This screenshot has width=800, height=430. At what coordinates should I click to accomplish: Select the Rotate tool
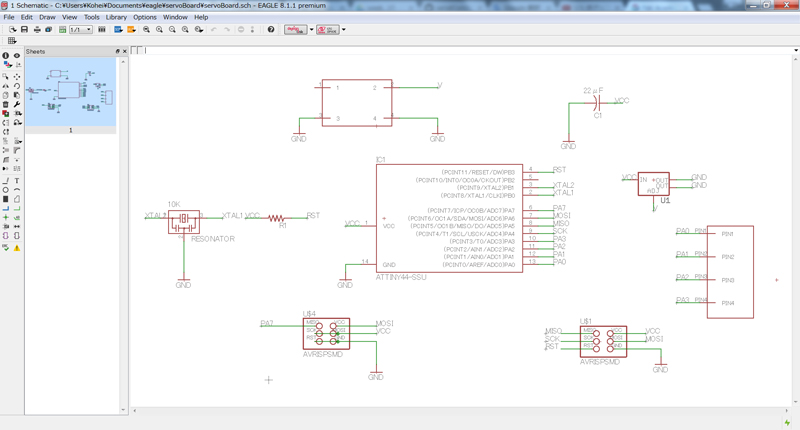point(17,86)
